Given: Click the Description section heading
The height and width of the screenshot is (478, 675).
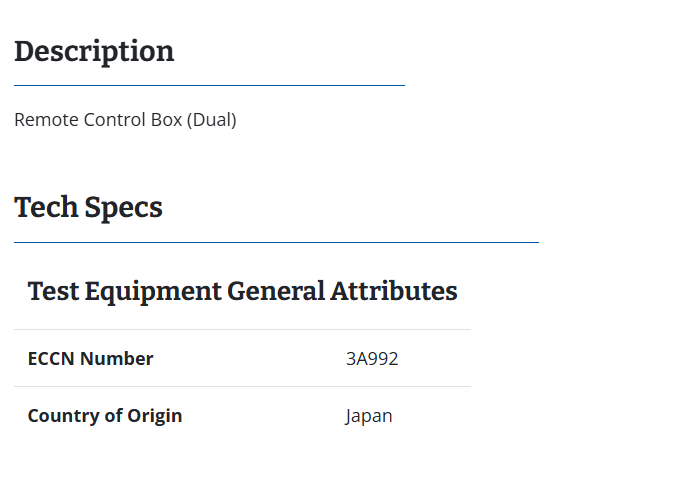Looking at the screenshot, I should [x=94, y=52].
